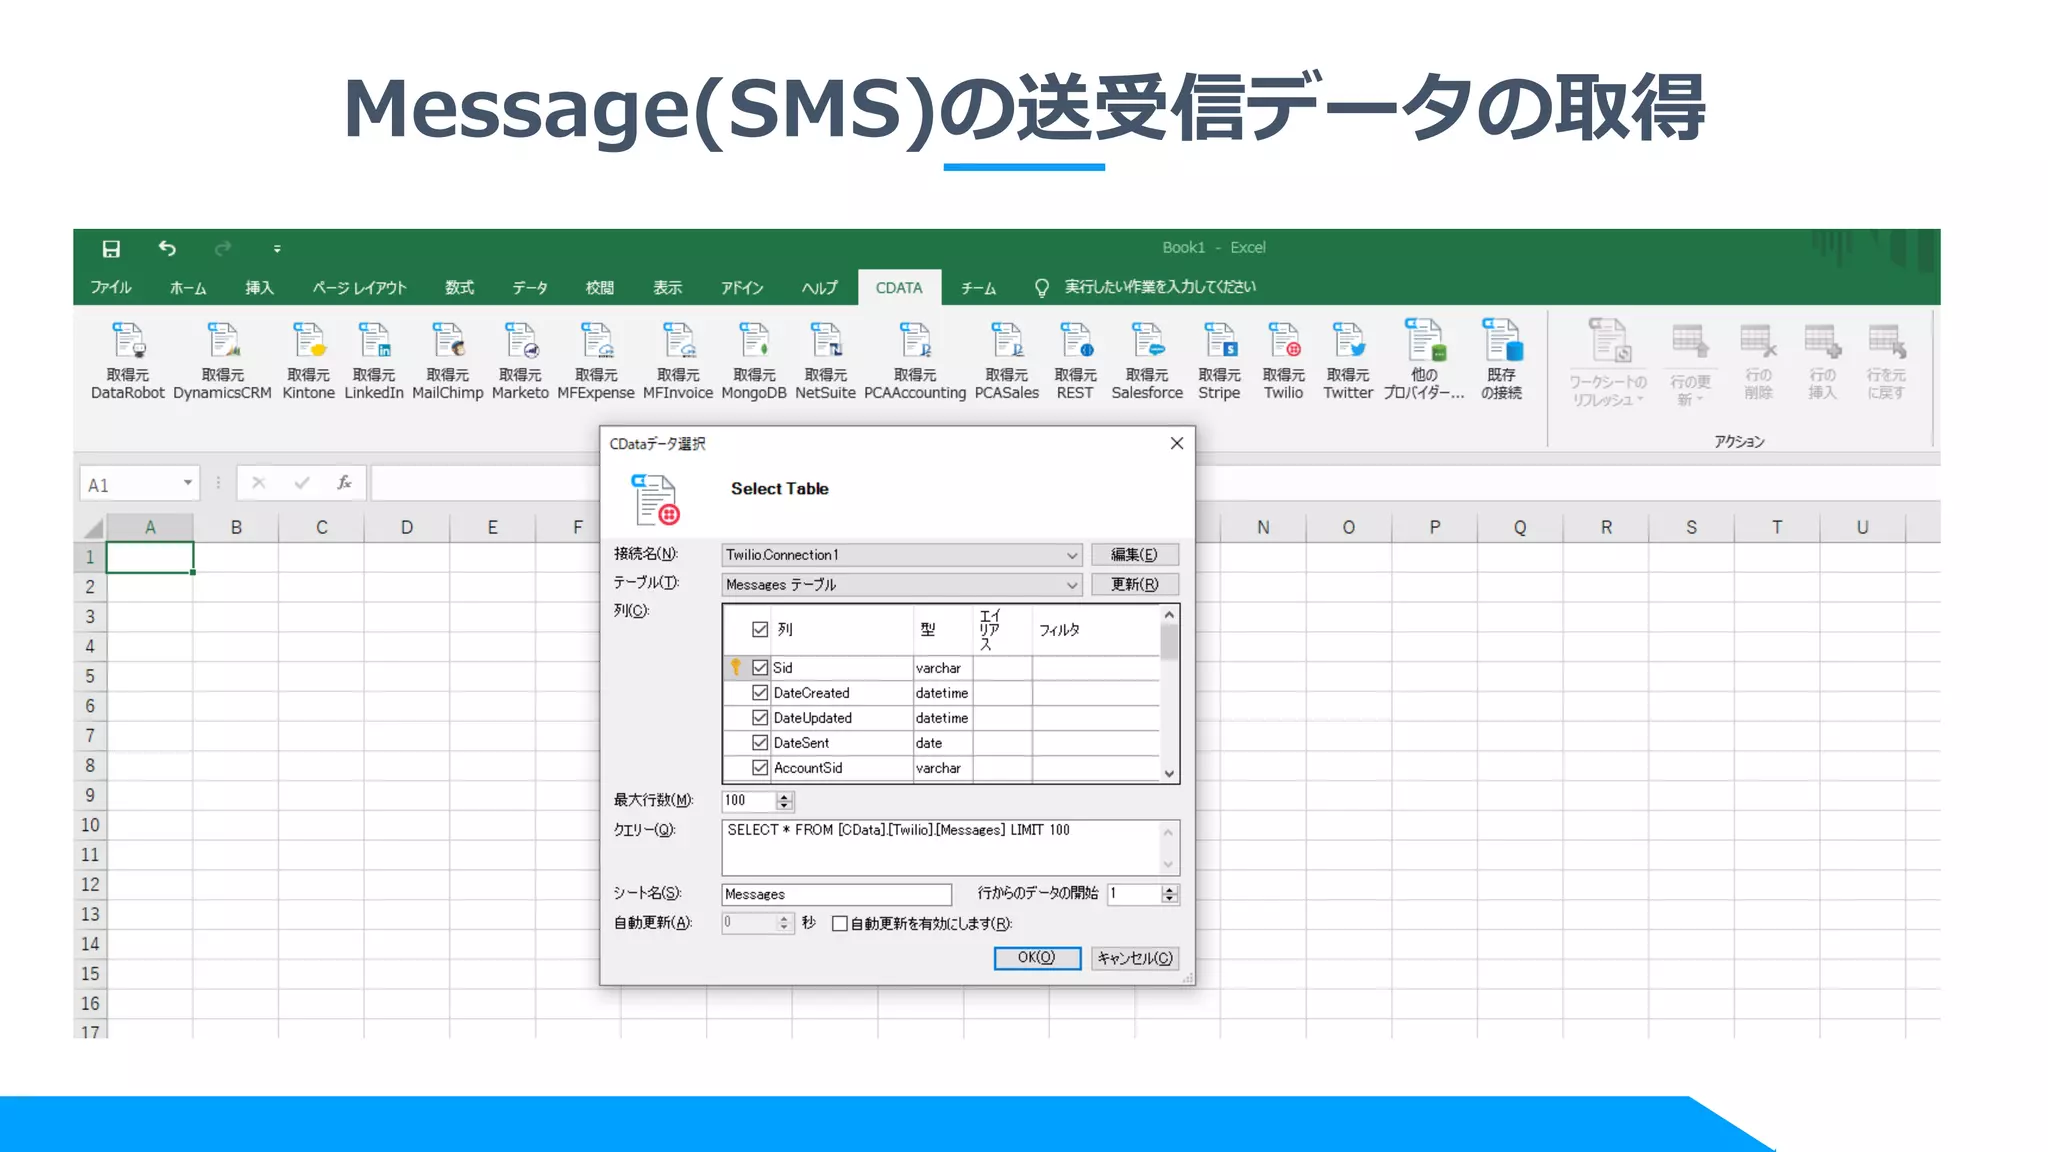Click the max rows (最大行数) spinner
This screenshot has width=2048, height=1152.
coord(785,800)
